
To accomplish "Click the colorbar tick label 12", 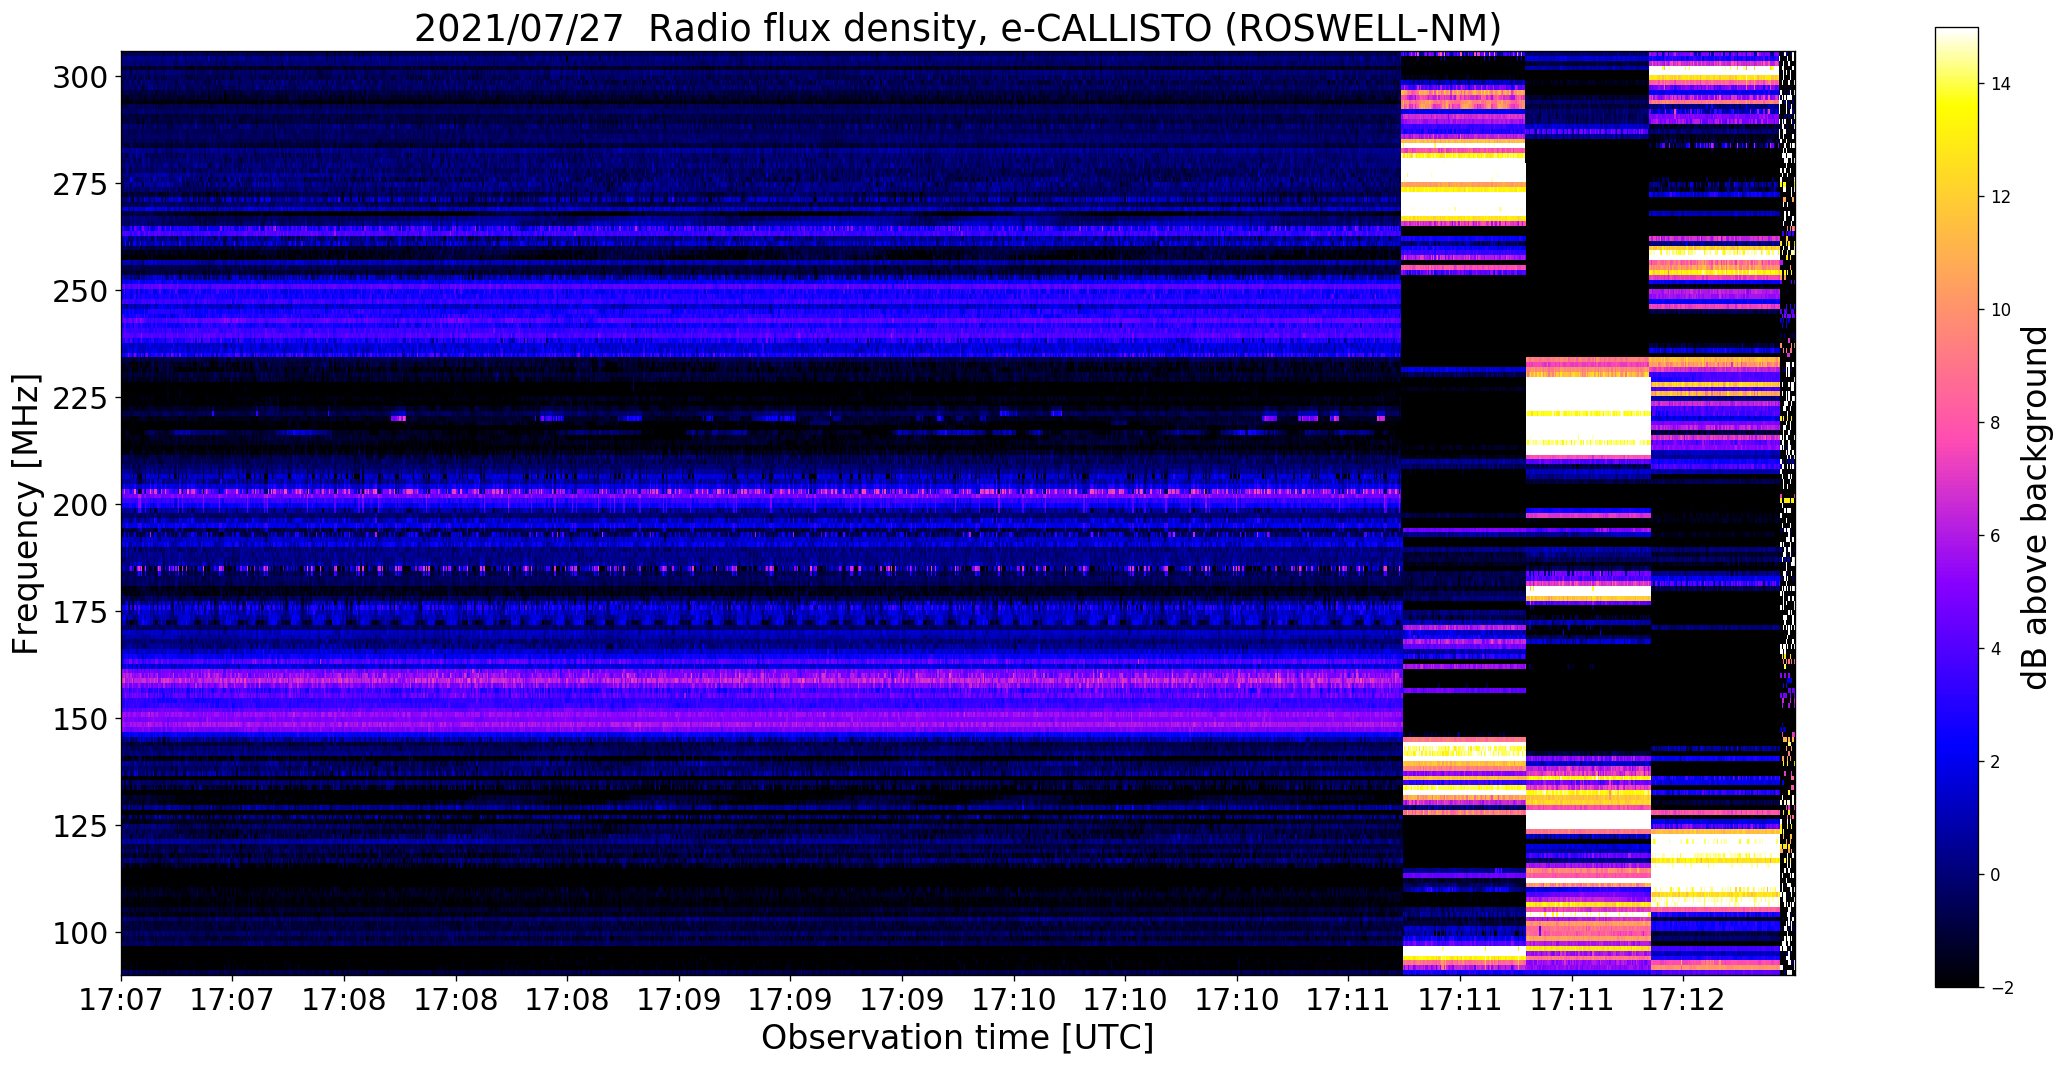I will click(x=2001, y=197).
